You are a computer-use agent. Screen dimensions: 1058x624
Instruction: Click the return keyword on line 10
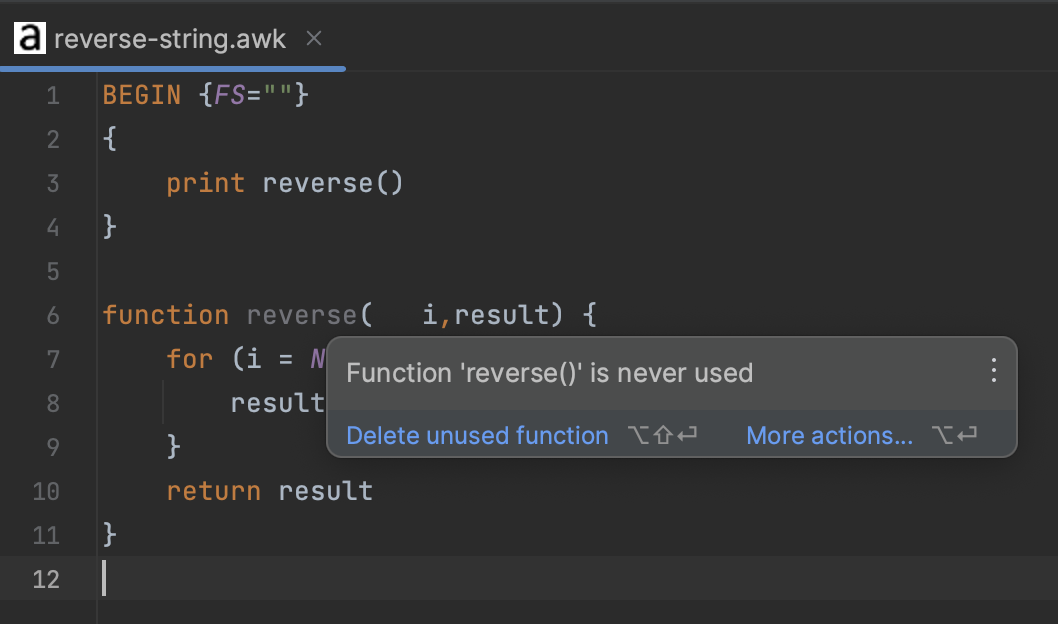point(213,491)
